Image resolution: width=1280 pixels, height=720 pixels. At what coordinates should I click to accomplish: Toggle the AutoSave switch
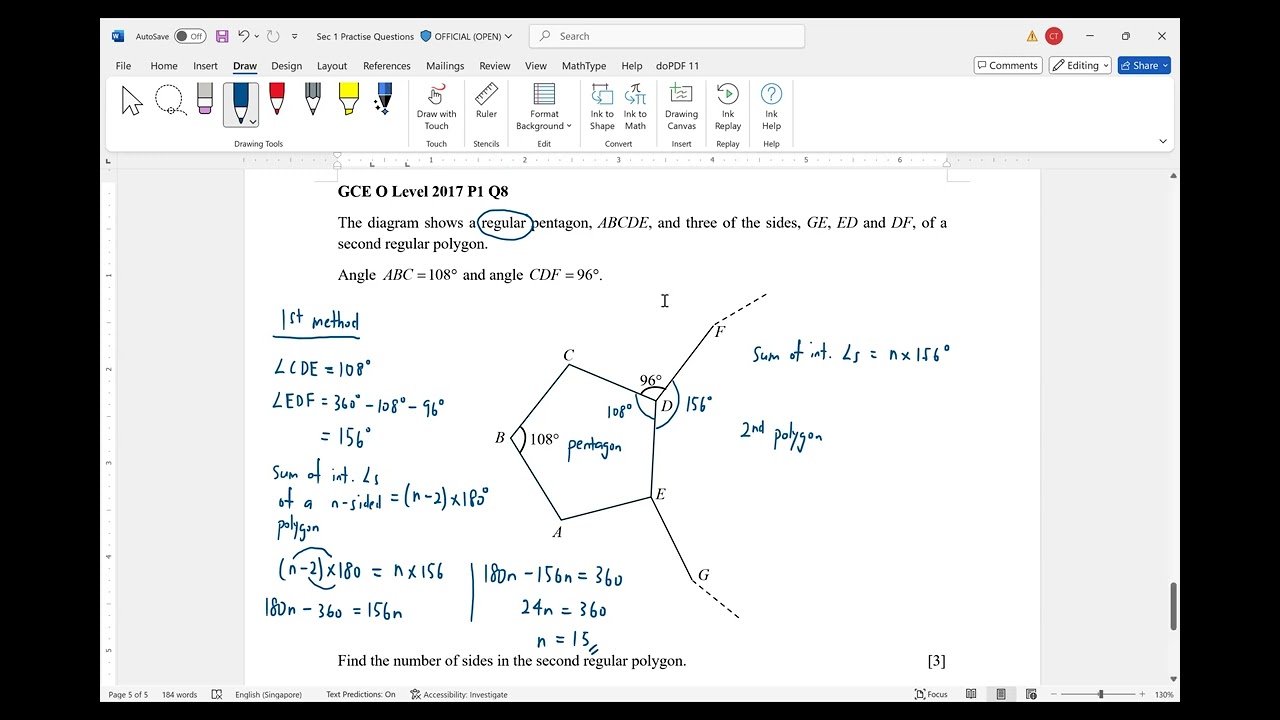(190, 36)
